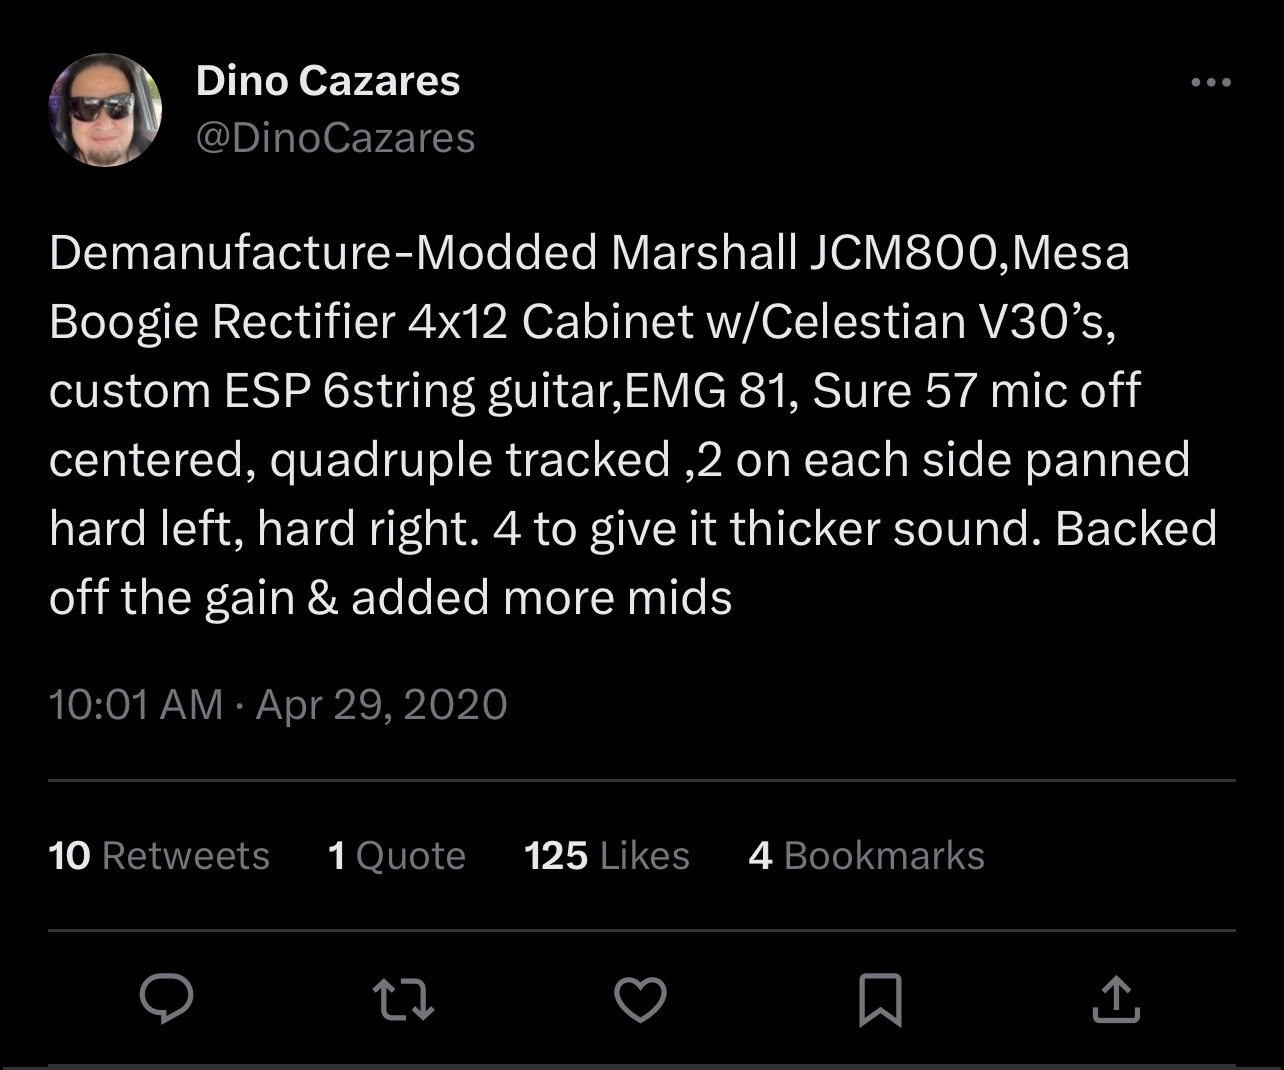Tap the tweet line 'off the gain & added more mids'
This screenshot has height=1070, width=1284.
(390, 598)
